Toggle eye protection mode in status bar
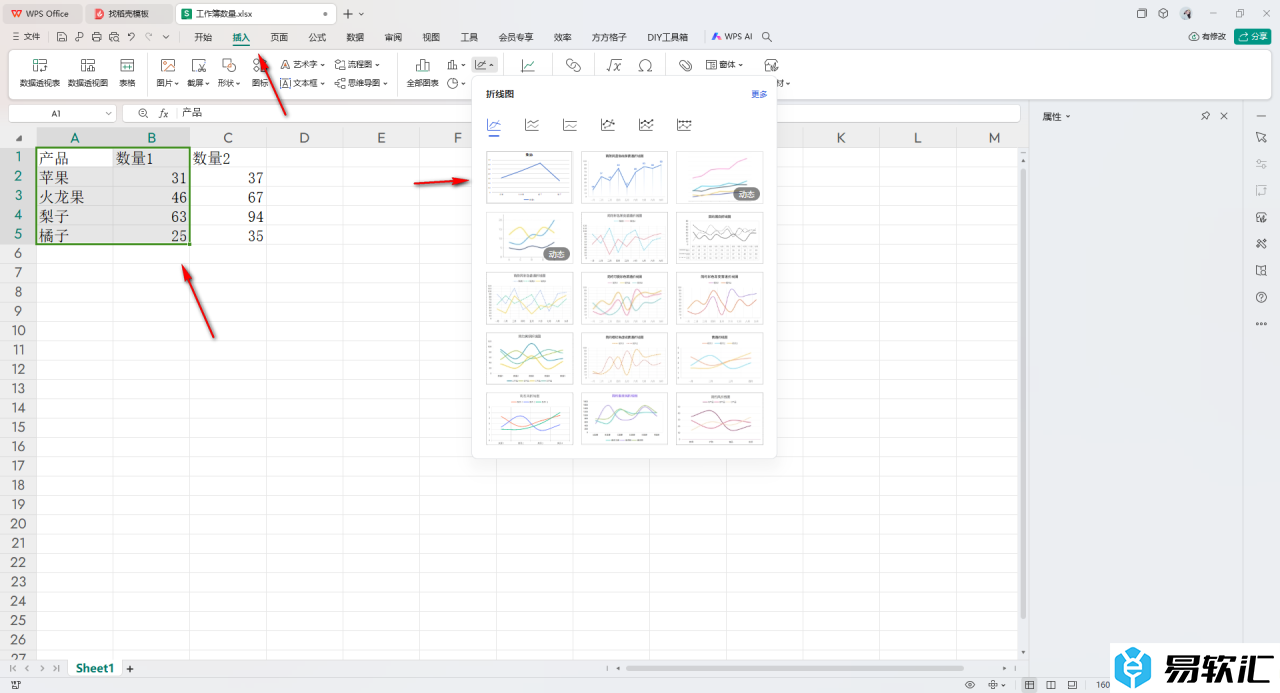Screen dimensions: 1280x693 coord(970,685)
